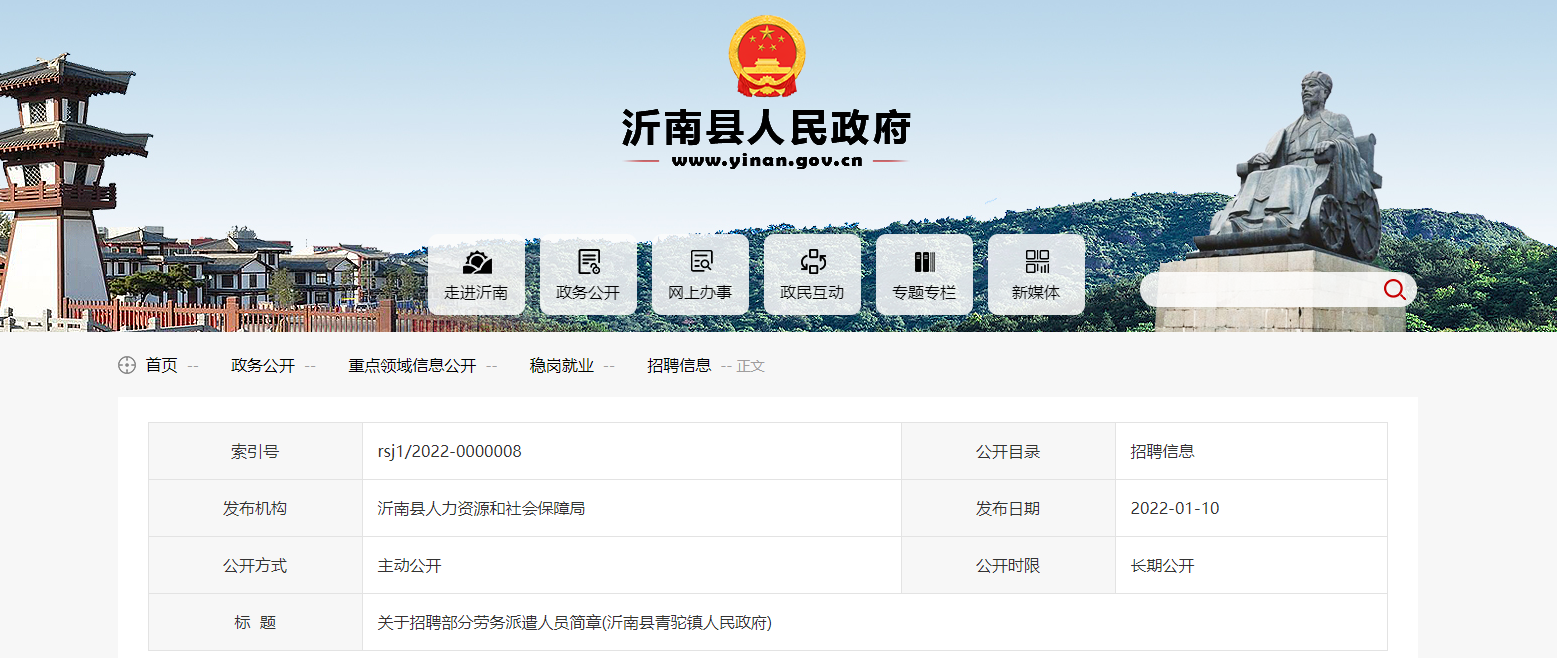Click the red magnifier search icon
The image size is (1557, 658).
(1394, 290)
